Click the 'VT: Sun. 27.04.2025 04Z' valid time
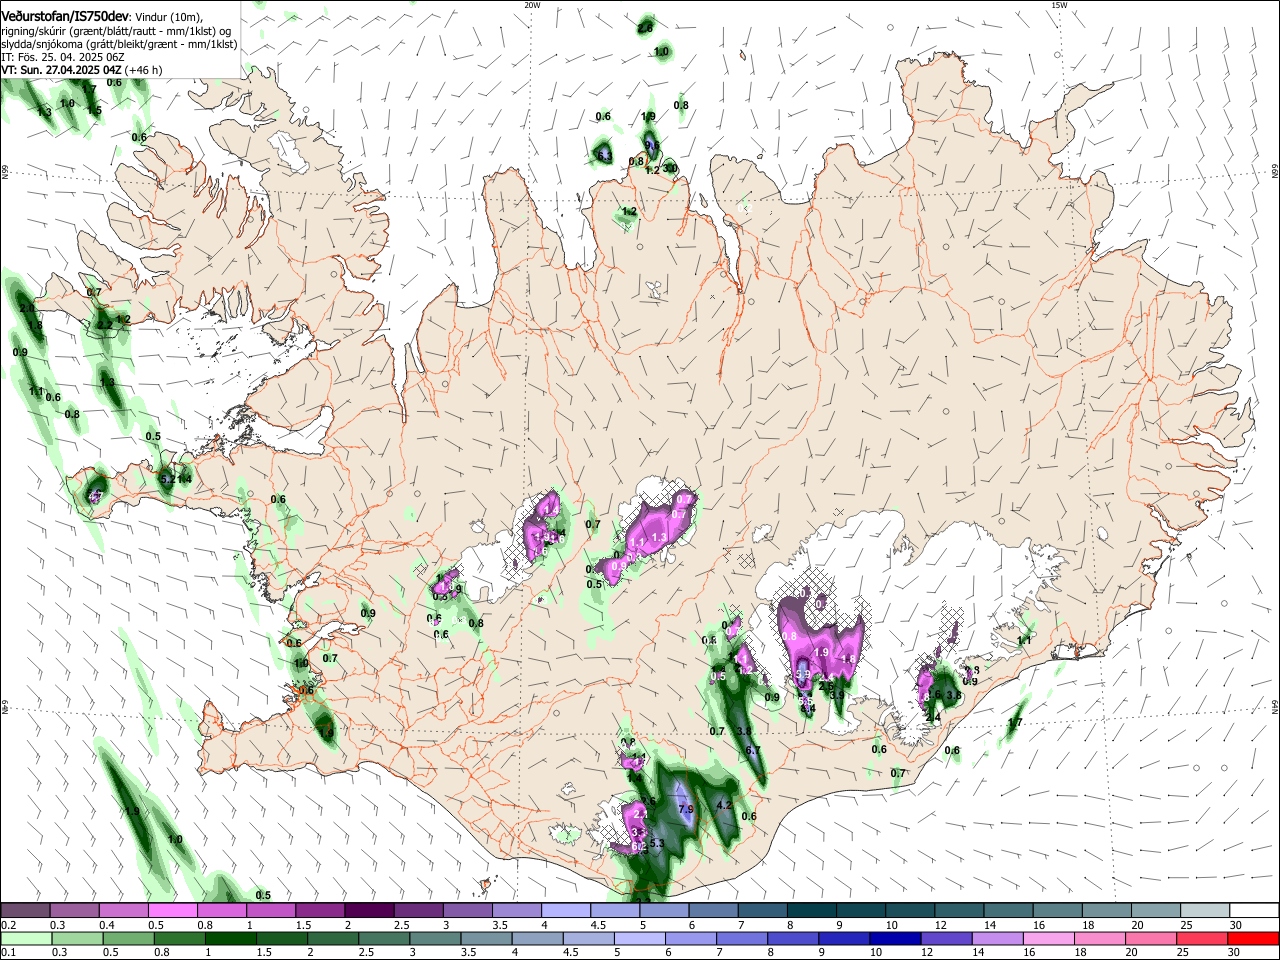The height and width of the screenshot is (960, 1280). [61, 70]
